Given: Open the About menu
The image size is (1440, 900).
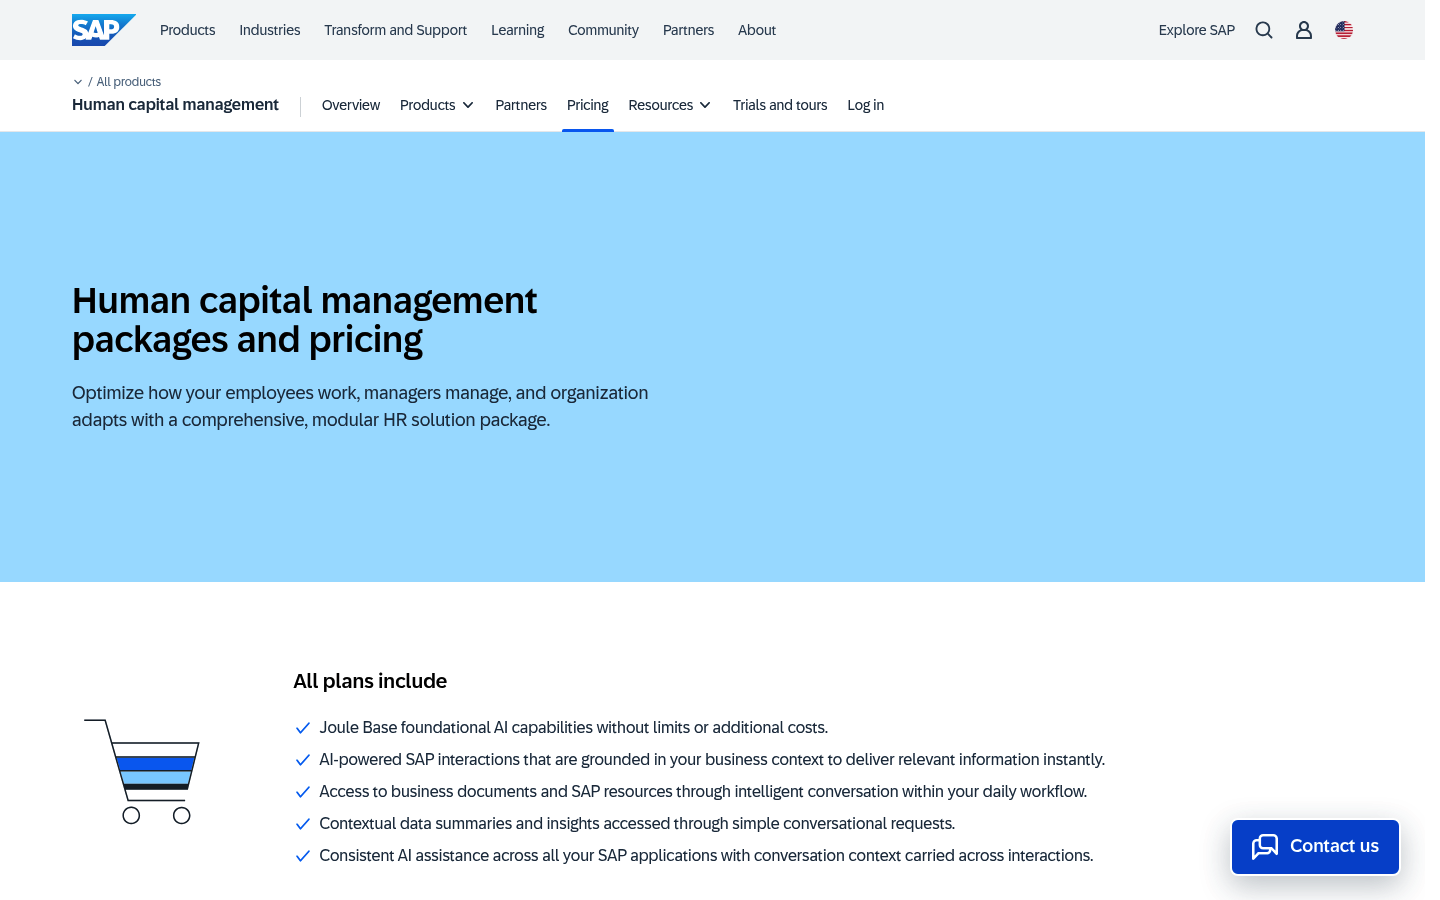Looking at the screenshot, I should (757, 30).
